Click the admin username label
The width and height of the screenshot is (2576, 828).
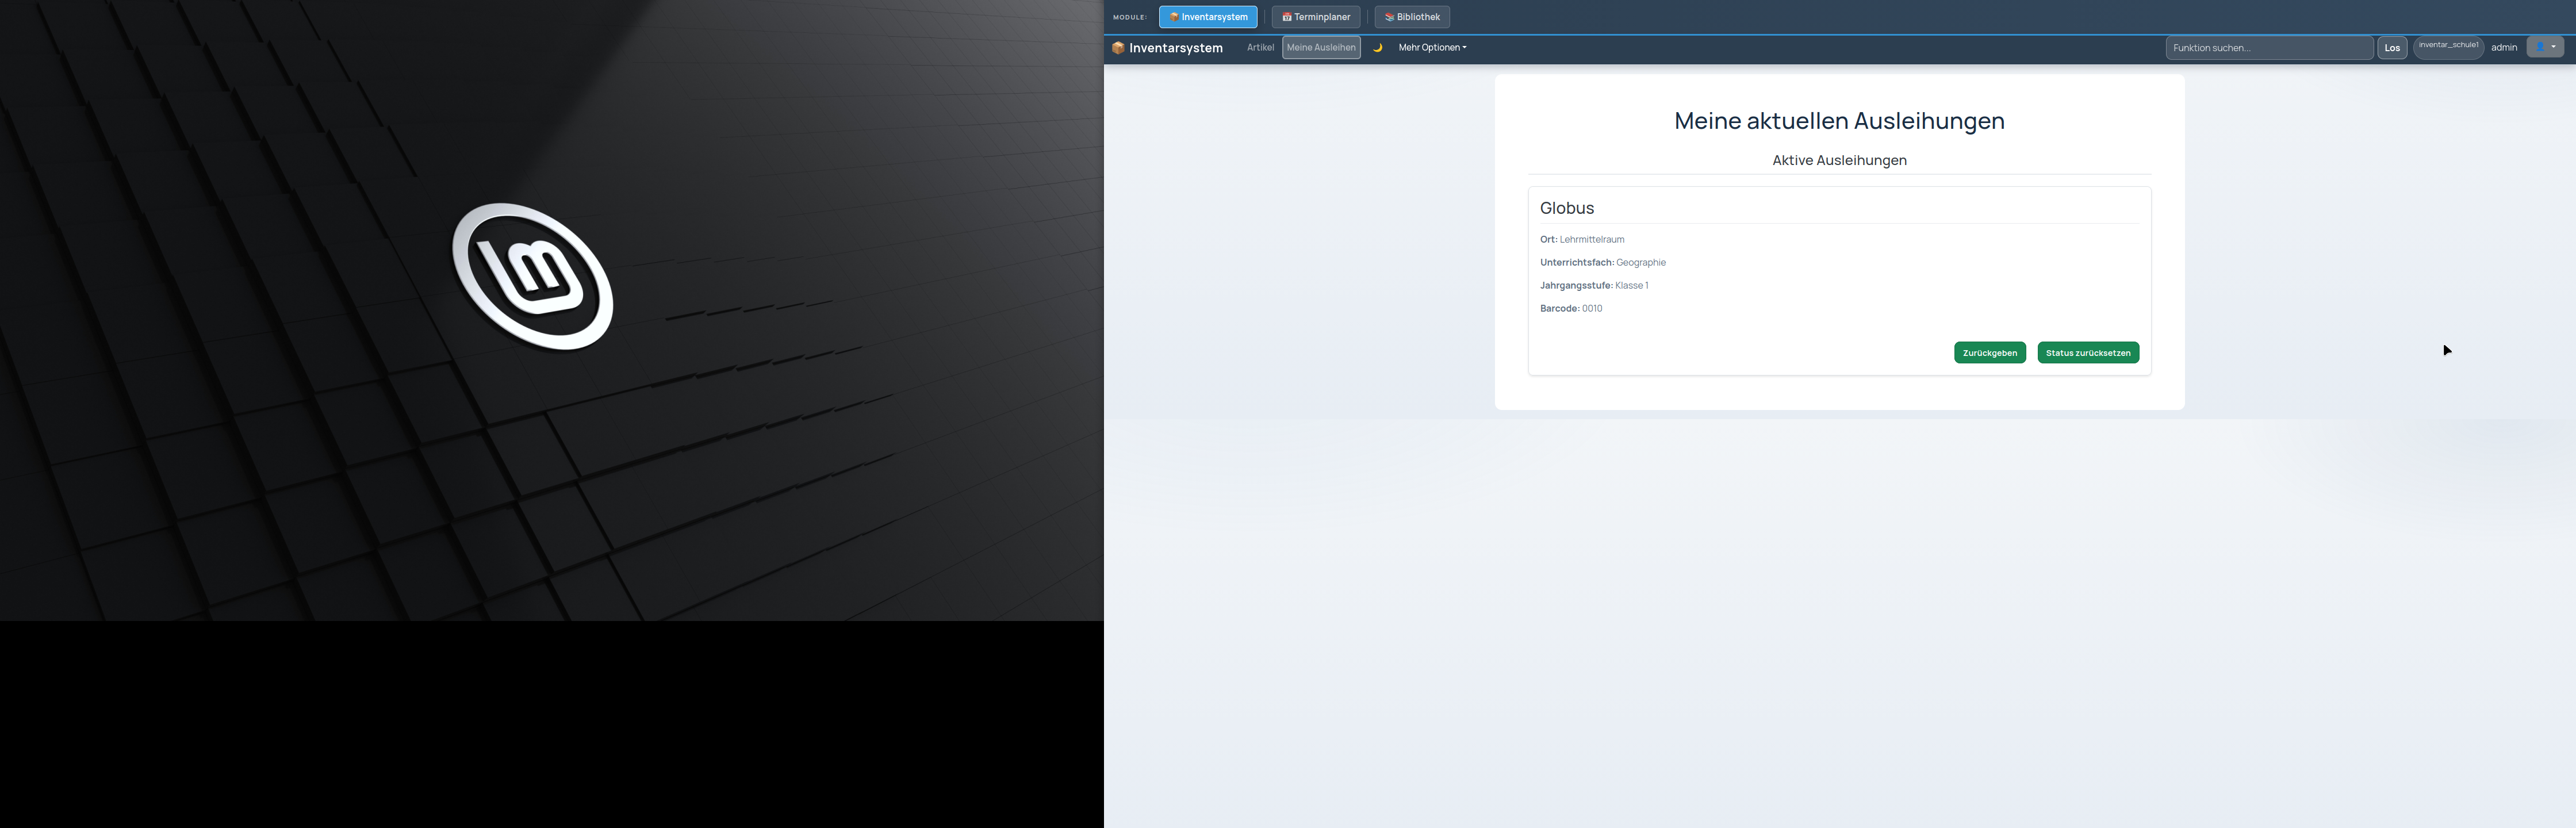tap(2504, 48)
